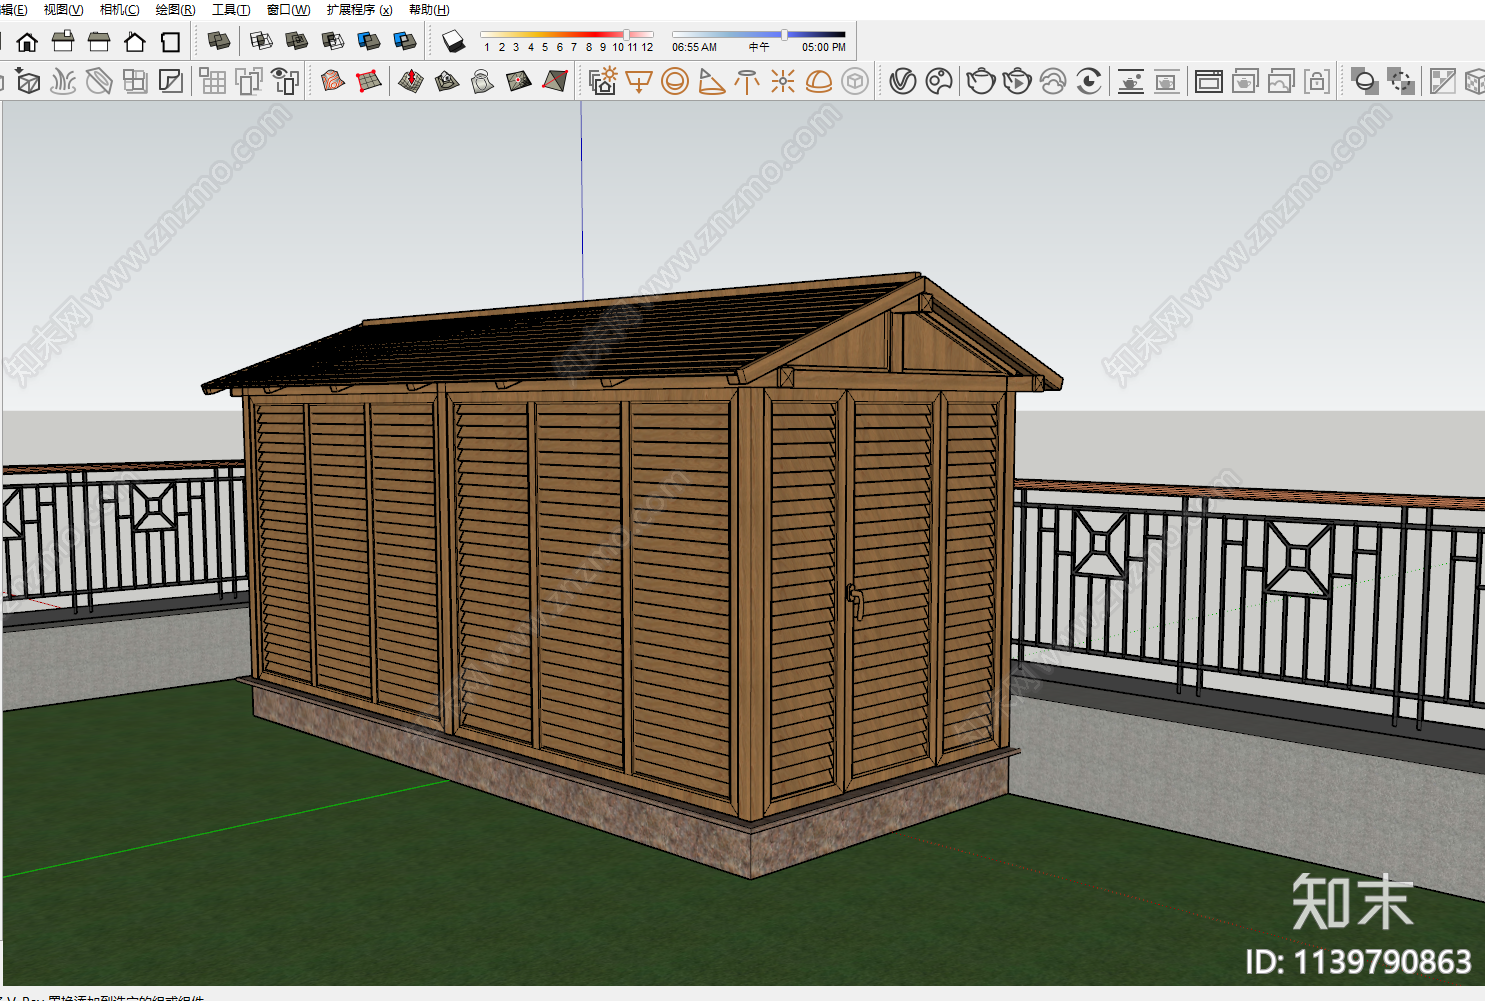Show the V-Ray Frame Buffer

(x=1209, y=81)
